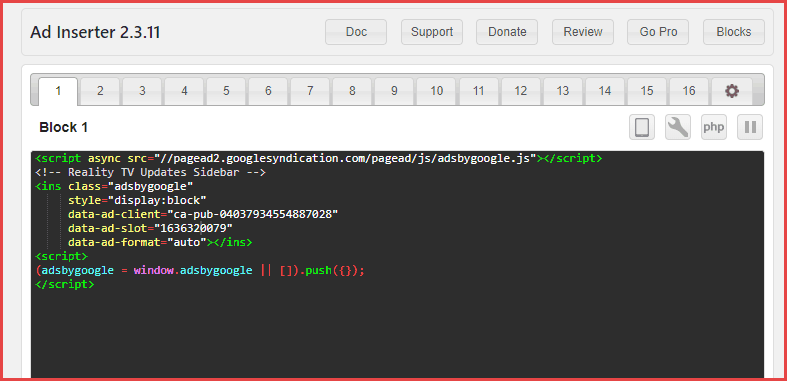787x381 pixels.
Task: Click the data-ad-format="auto" line
Action: point(160,242)
